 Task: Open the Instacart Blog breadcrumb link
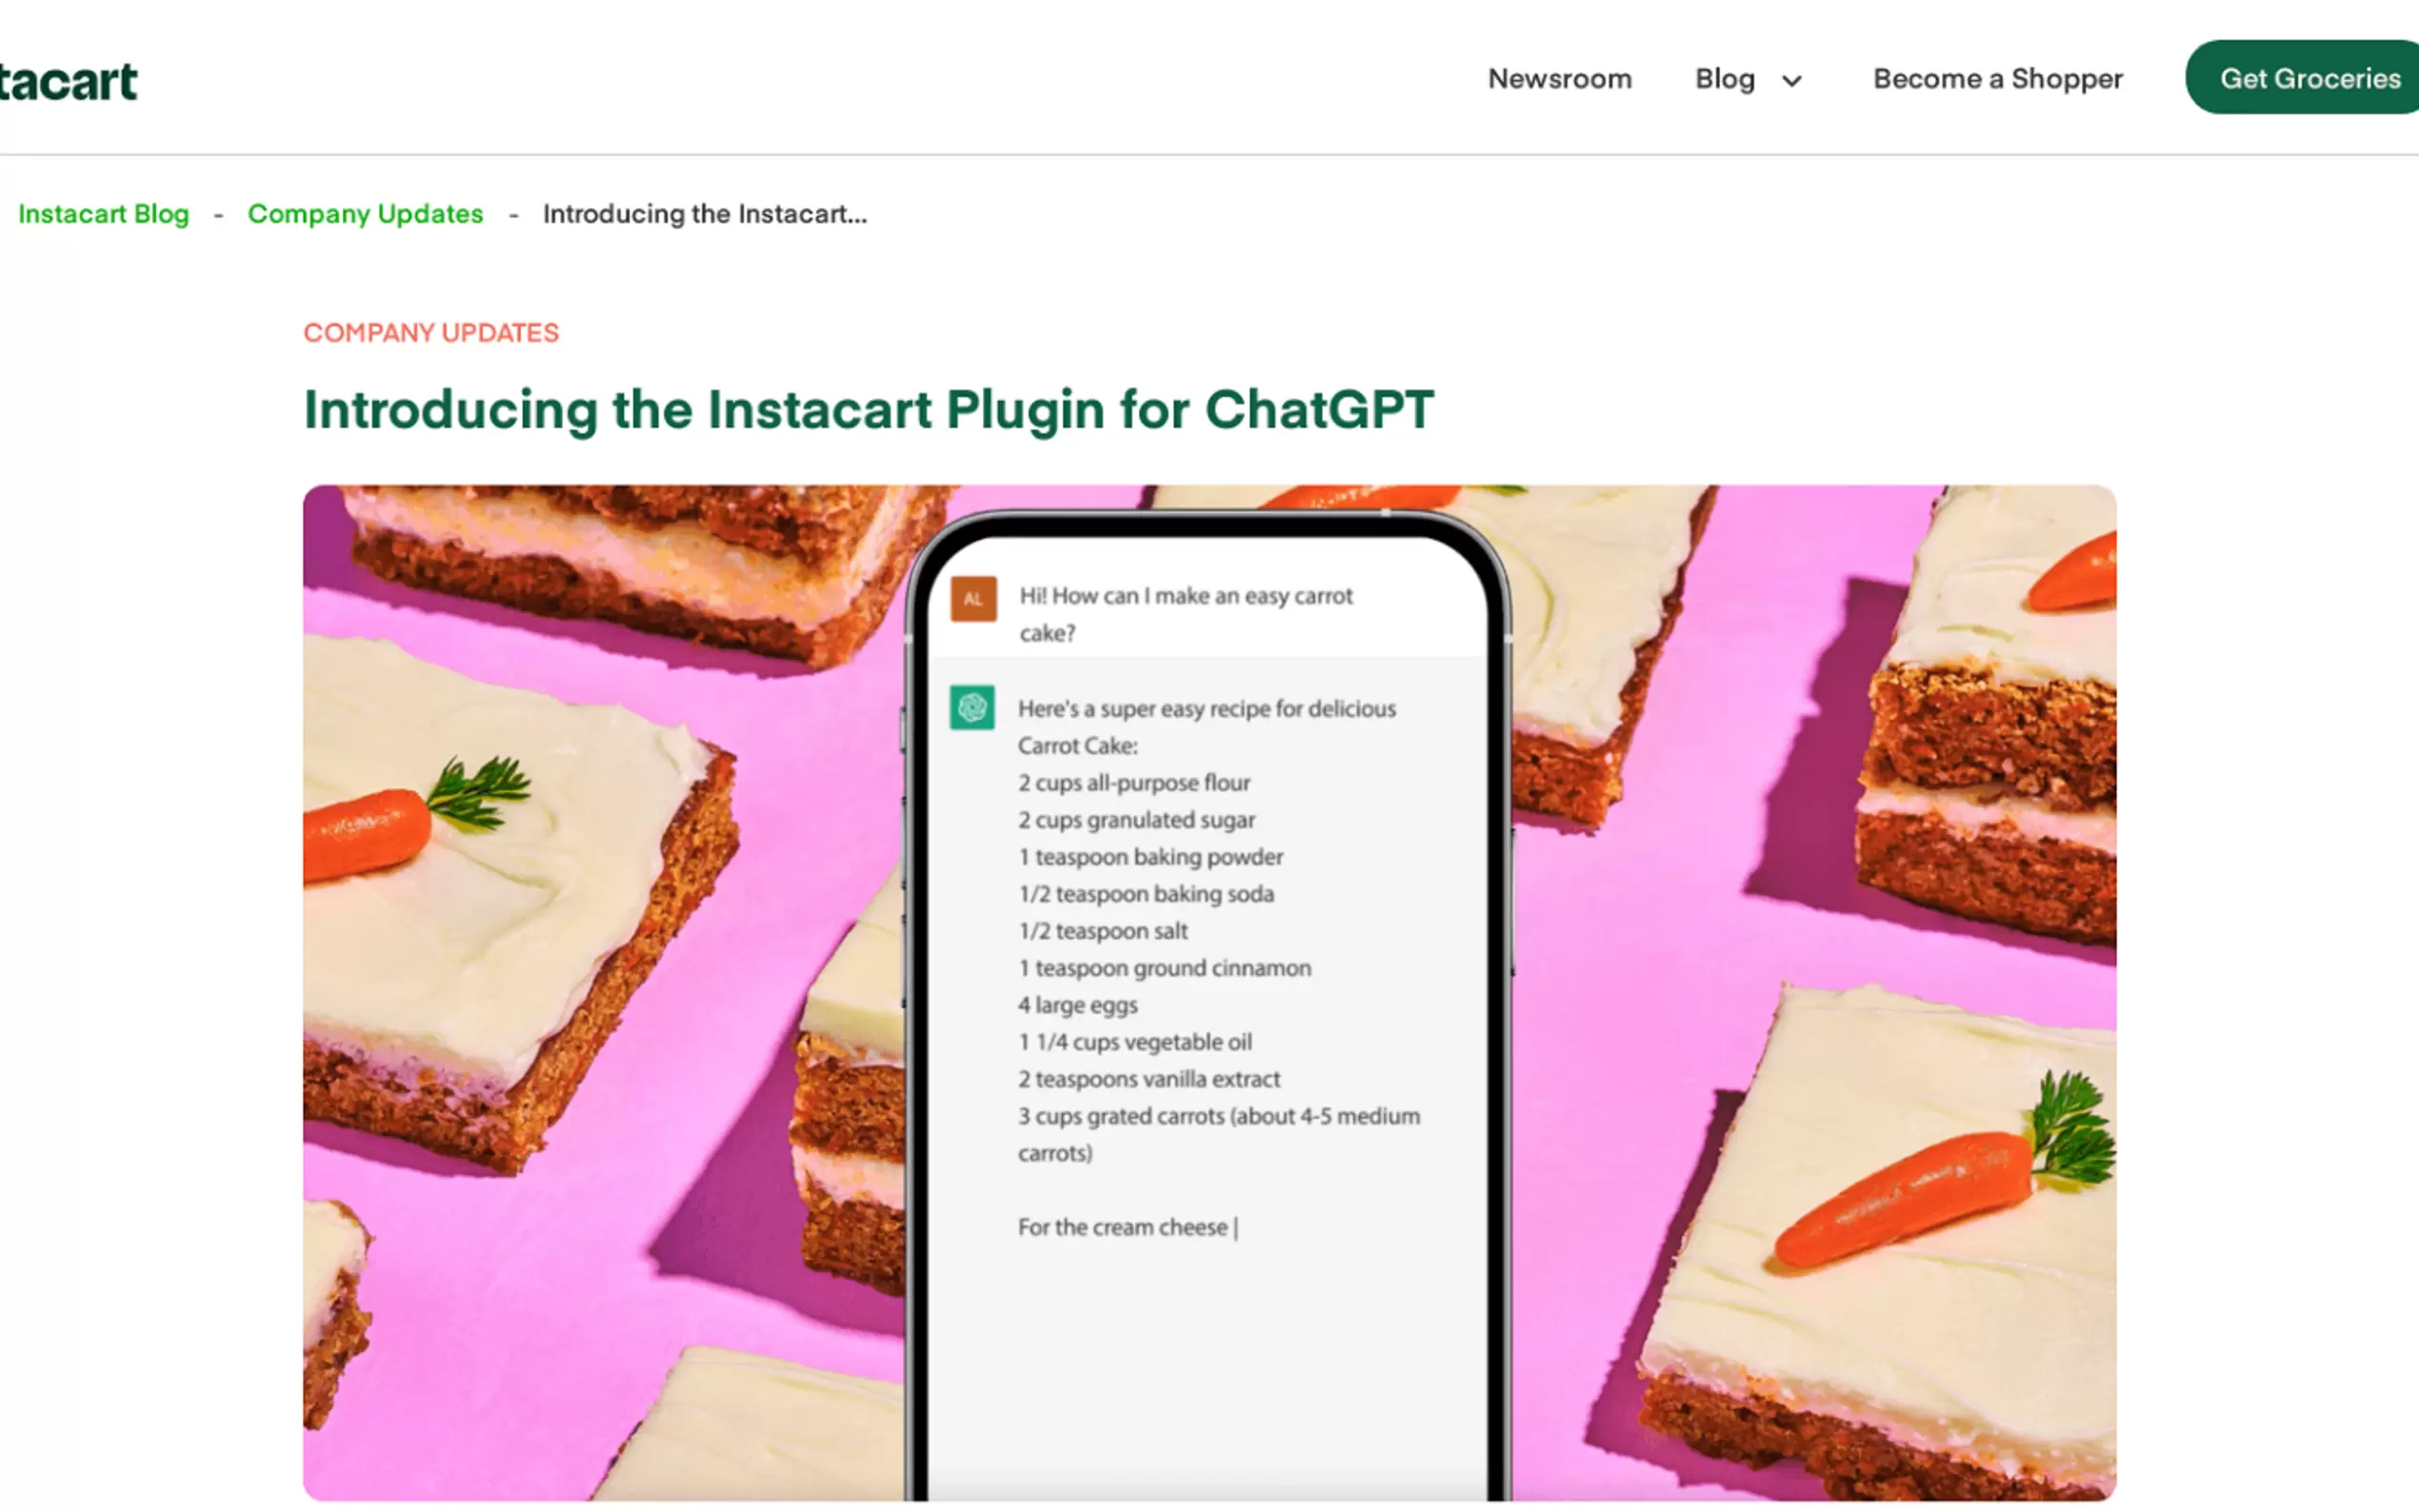(x=104, y=214)
